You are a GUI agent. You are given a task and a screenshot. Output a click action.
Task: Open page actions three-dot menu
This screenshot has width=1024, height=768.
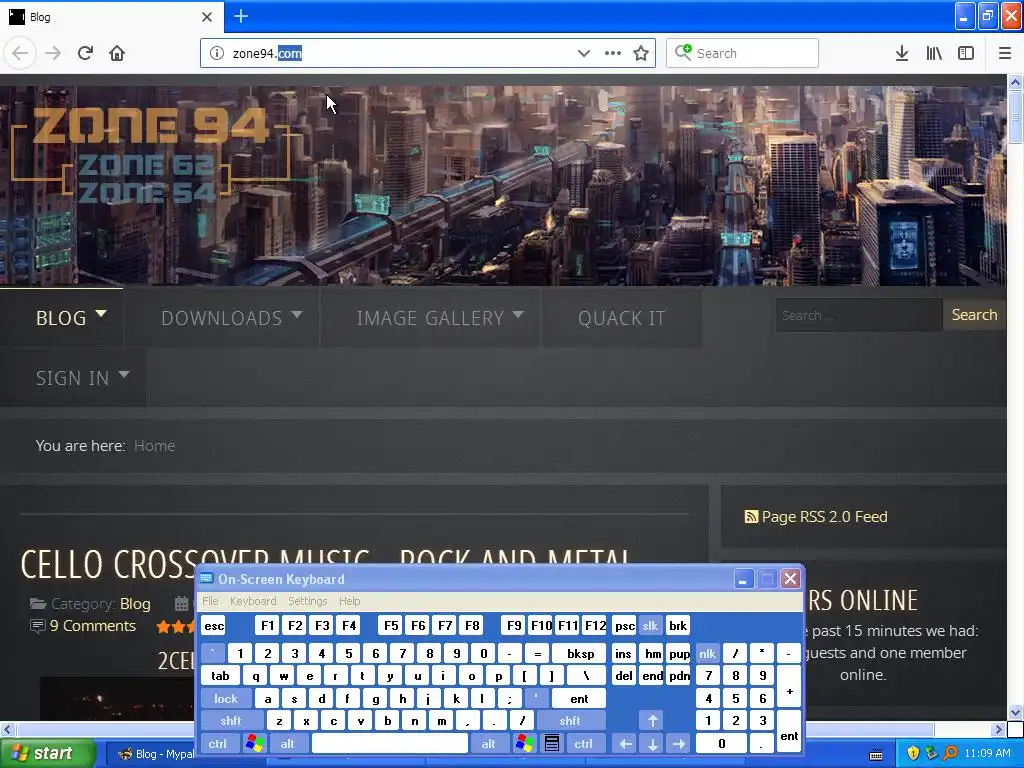613,53
